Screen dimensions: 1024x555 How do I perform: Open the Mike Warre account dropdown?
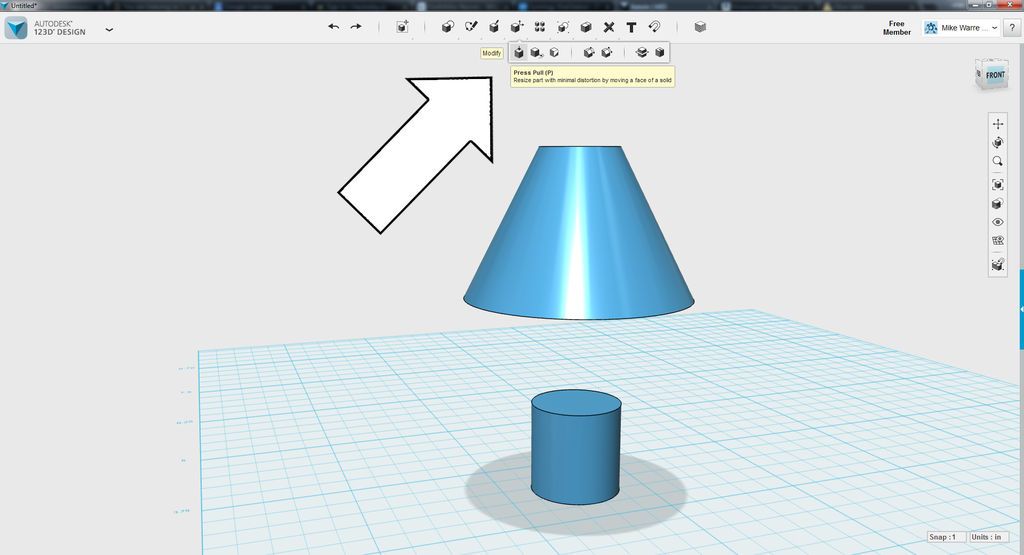[961, 27]
